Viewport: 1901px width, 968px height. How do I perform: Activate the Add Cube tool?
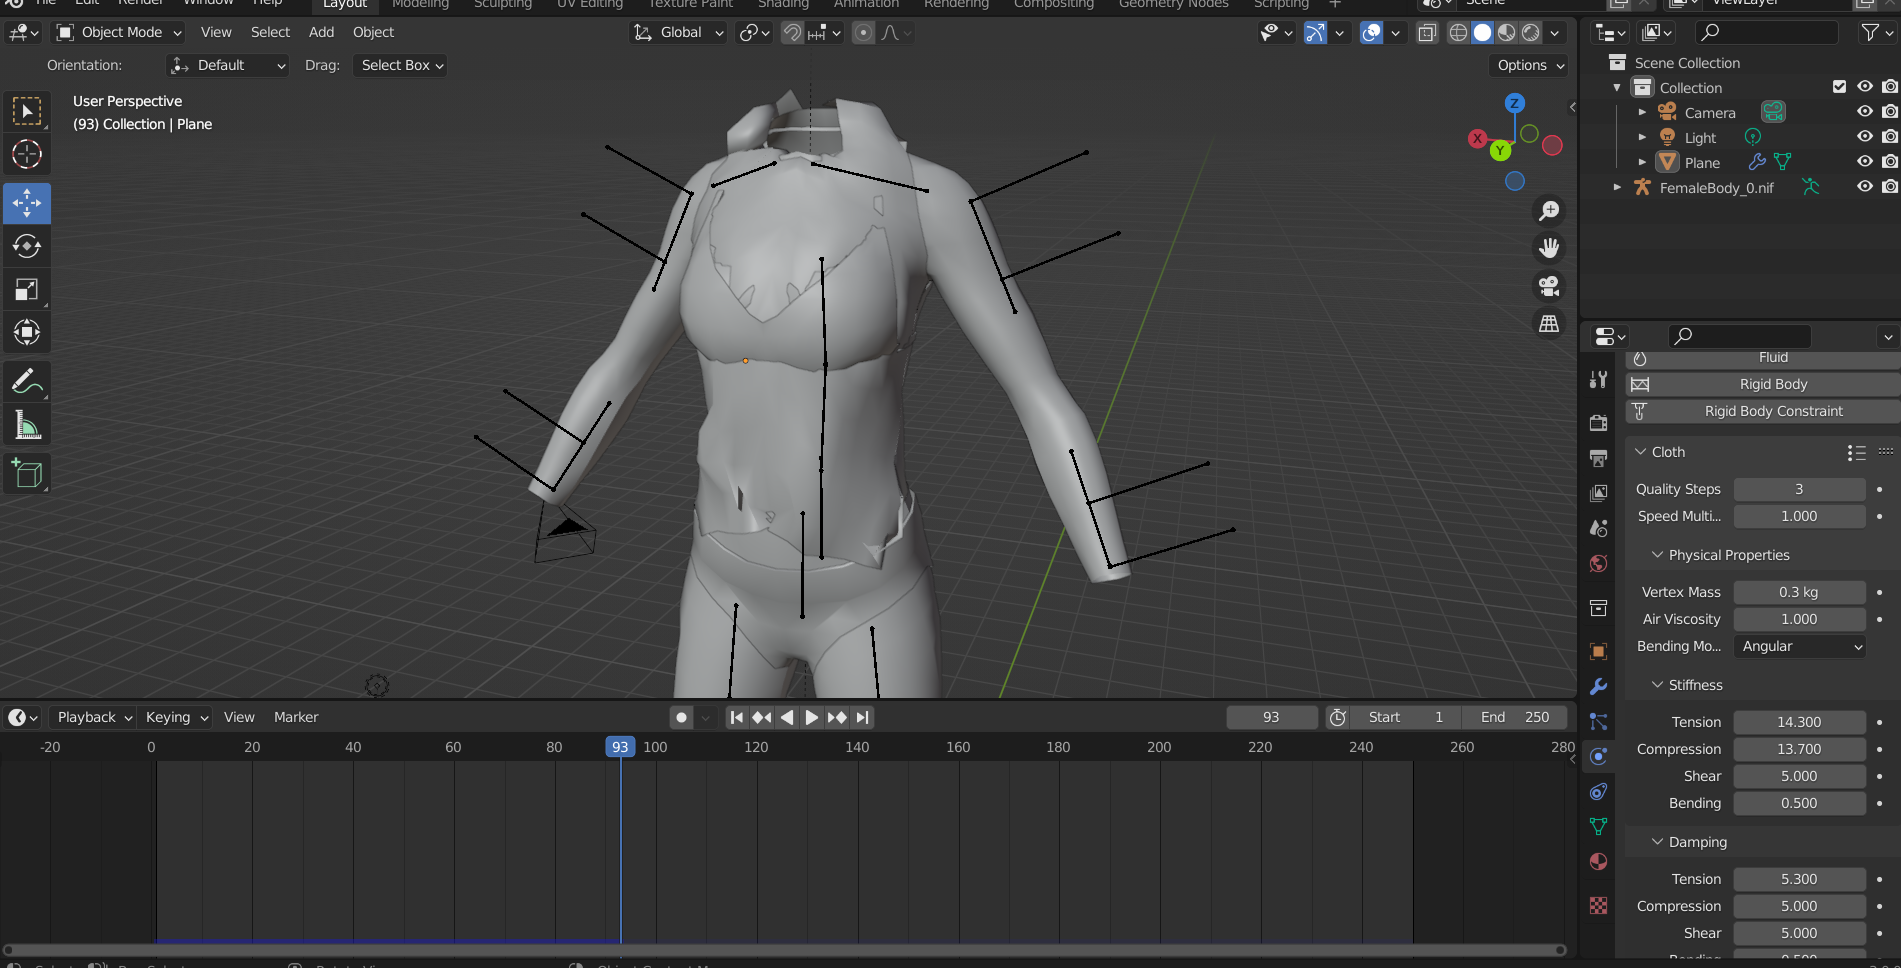[x=27, y=474]
